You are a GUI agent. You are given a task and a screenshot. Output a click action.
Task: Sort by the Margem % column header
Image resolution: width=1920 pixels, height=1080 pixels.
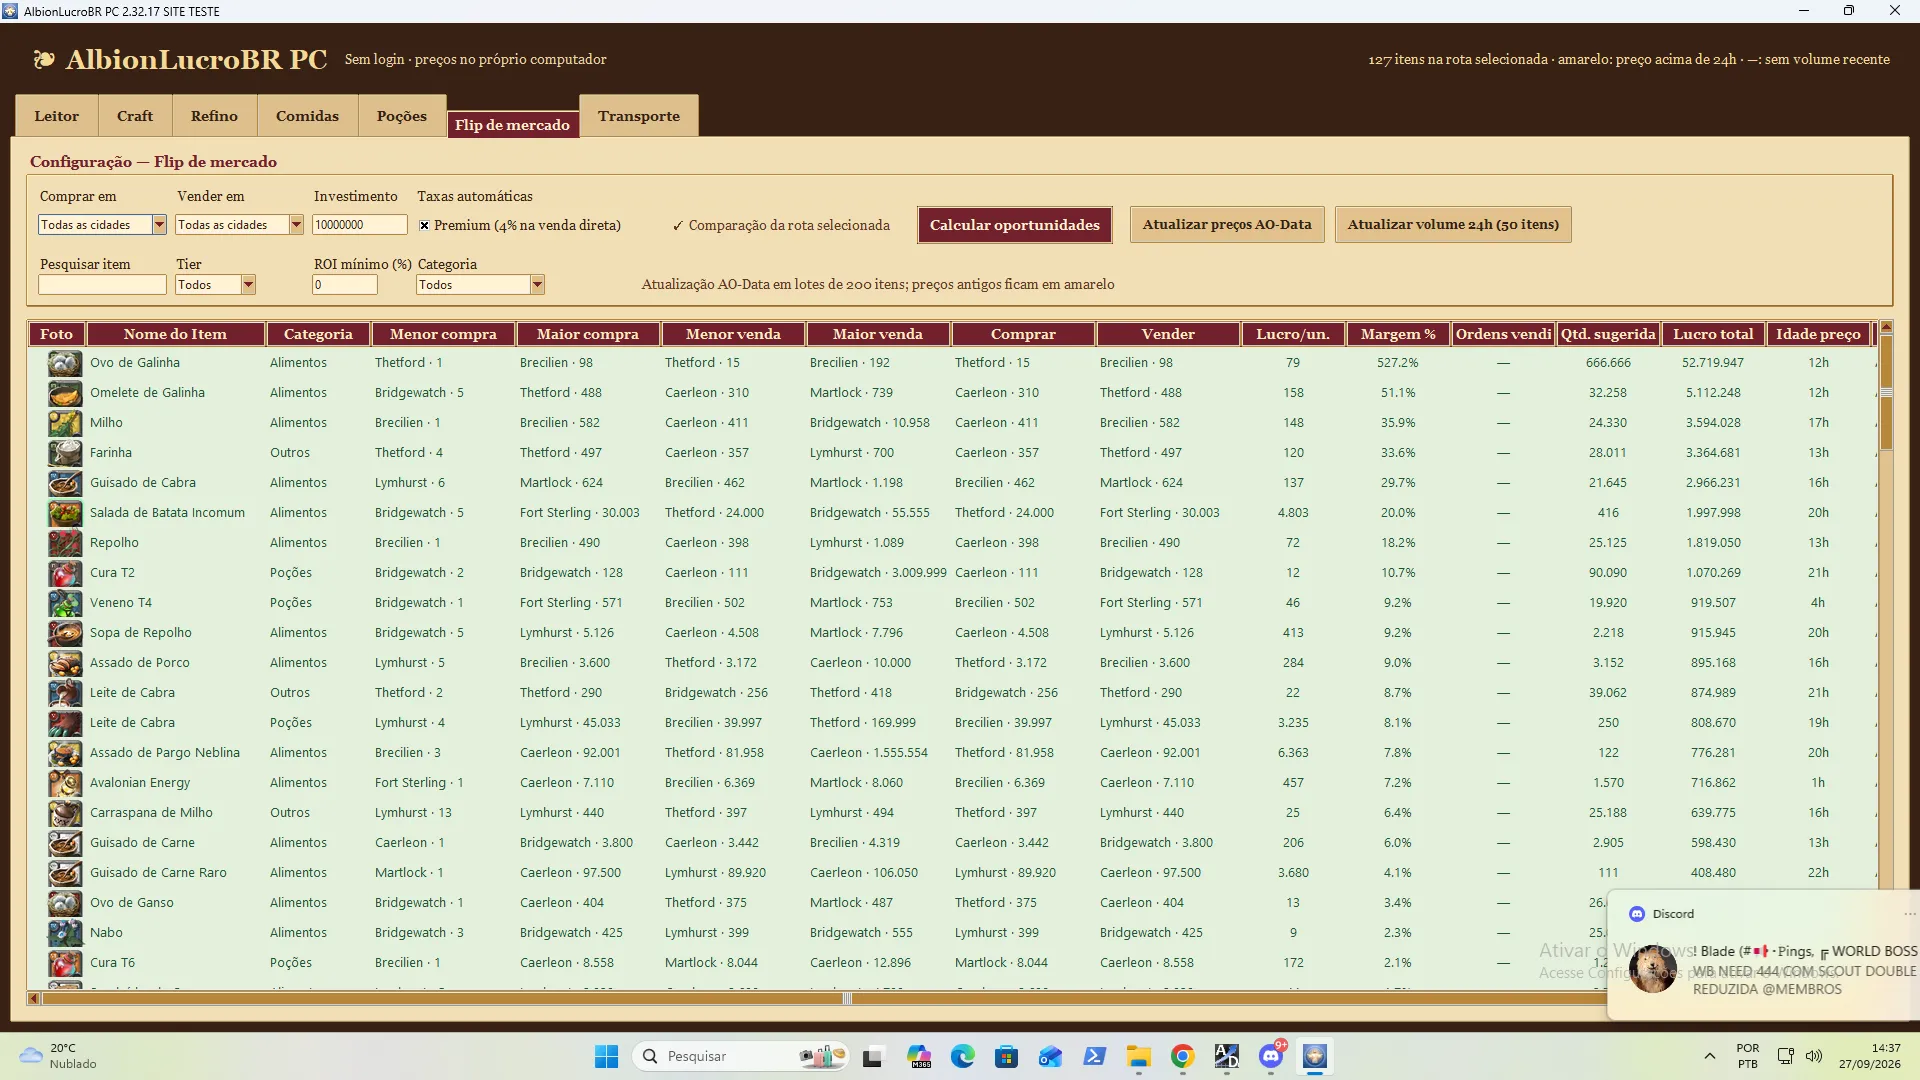(1398, 334)
